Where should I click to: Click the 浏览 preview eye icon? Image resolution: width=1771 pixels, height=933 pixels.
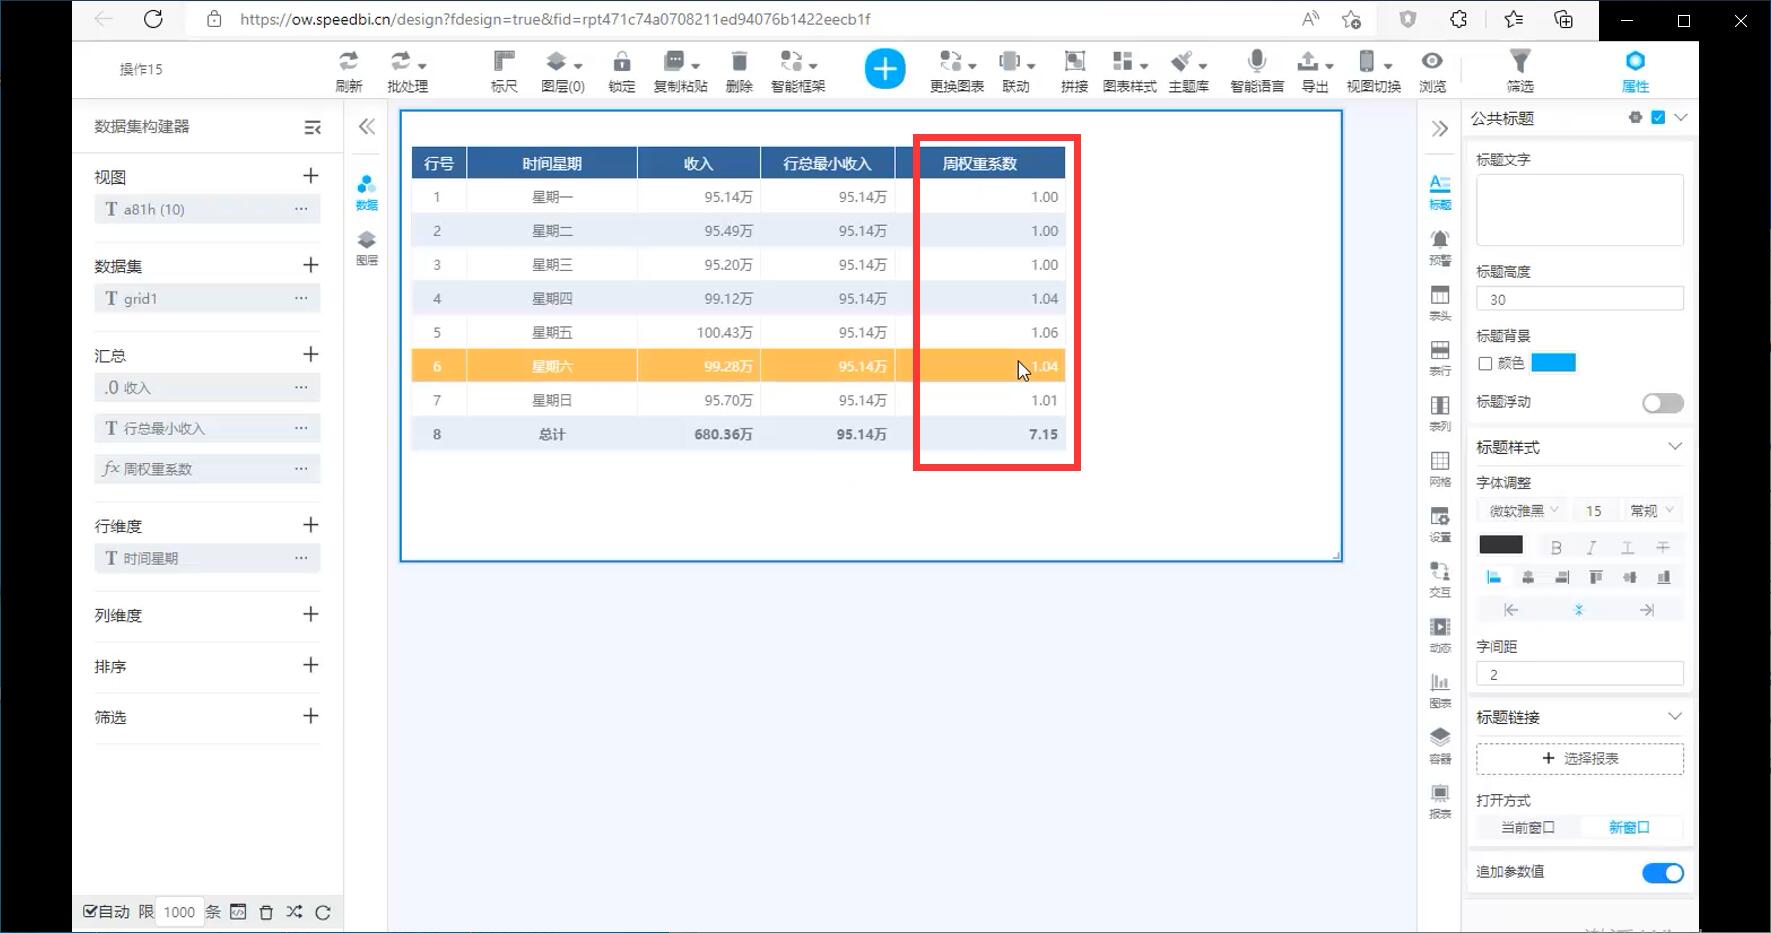(1432, 70)
